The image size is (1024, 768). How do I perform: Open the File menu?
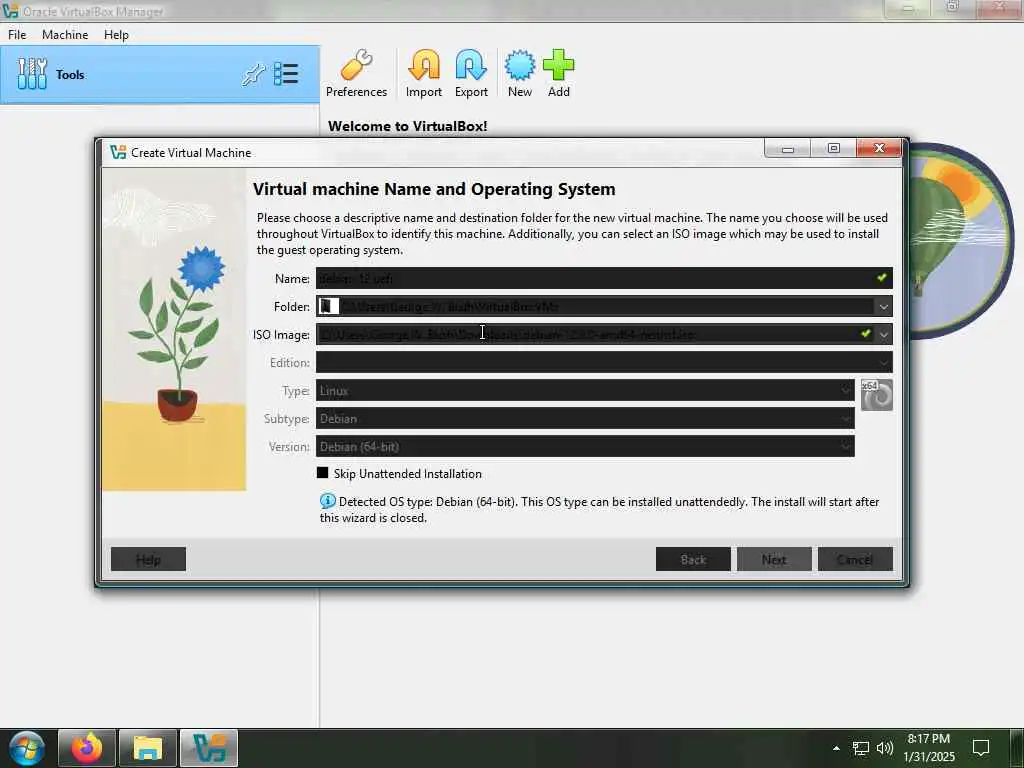[17, 35]
